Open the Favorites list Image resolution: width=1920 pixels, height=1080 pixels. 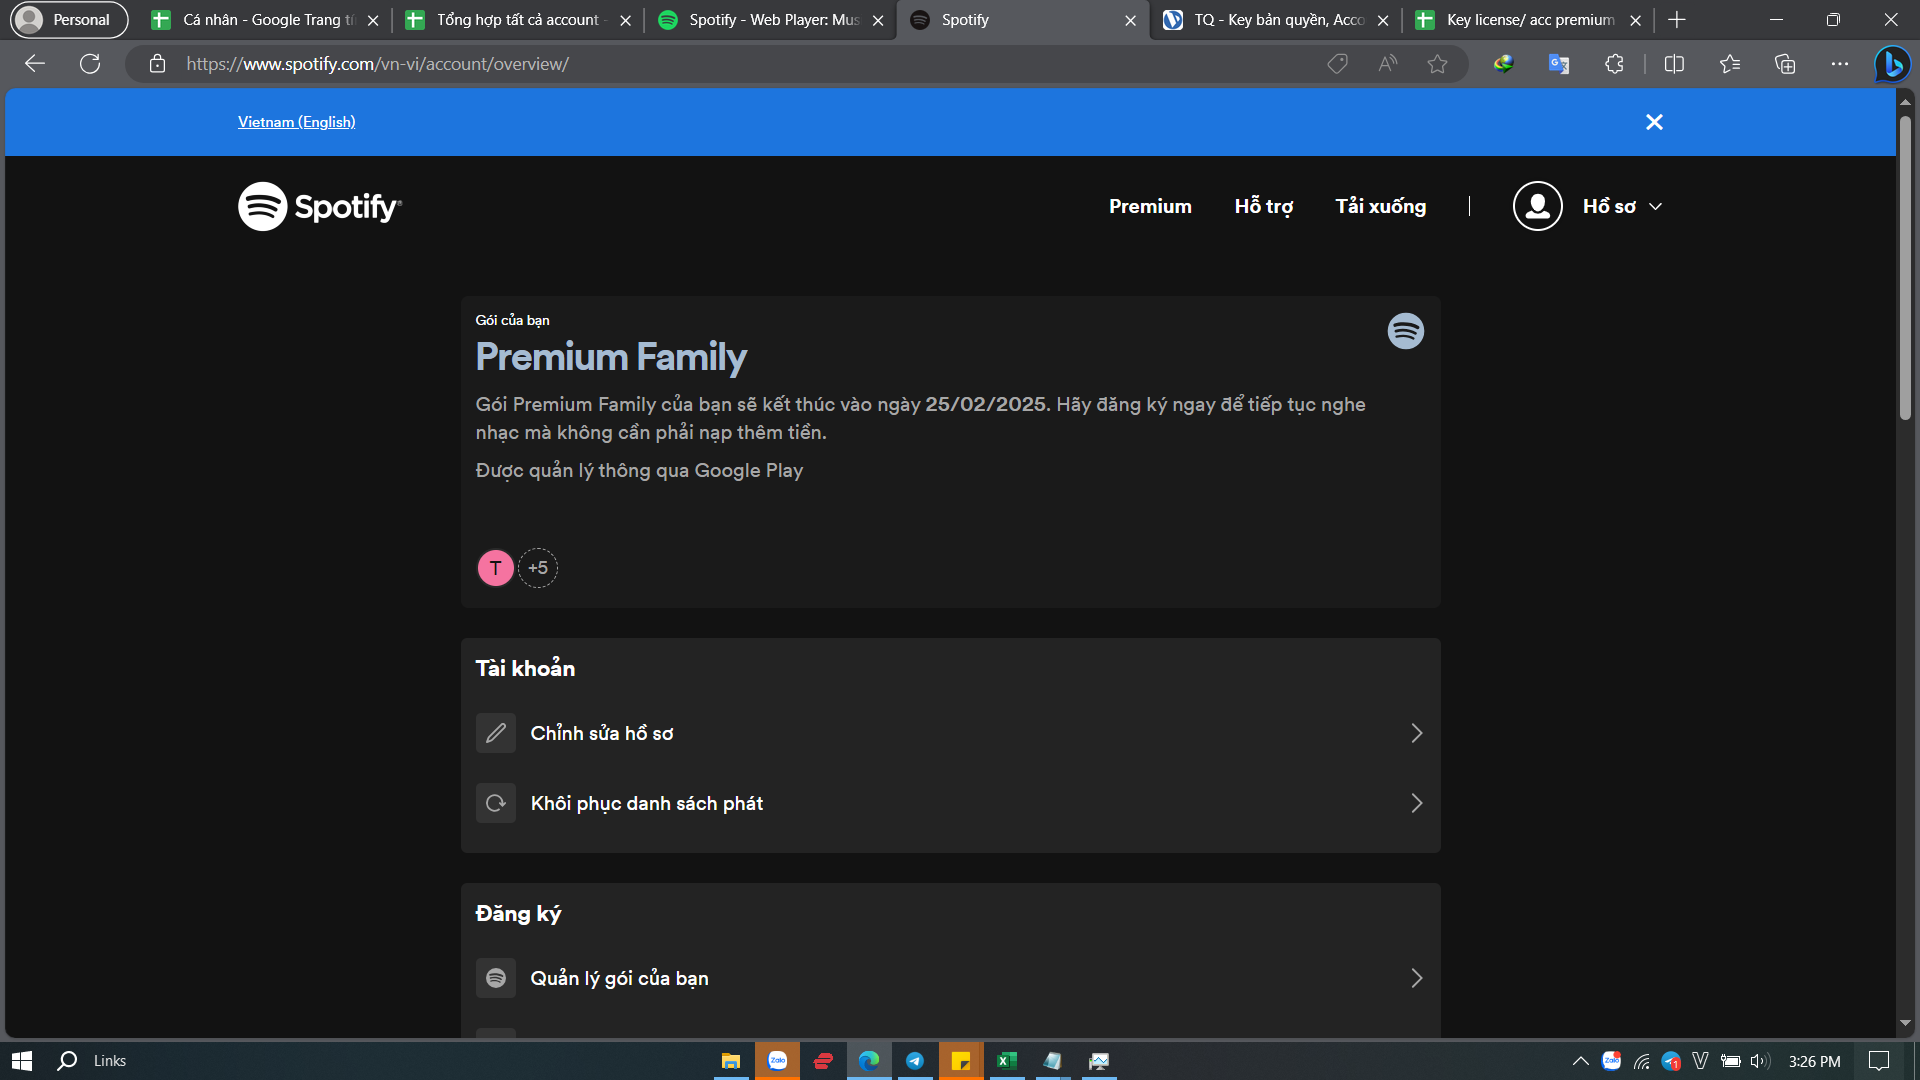coord(1730,64)
